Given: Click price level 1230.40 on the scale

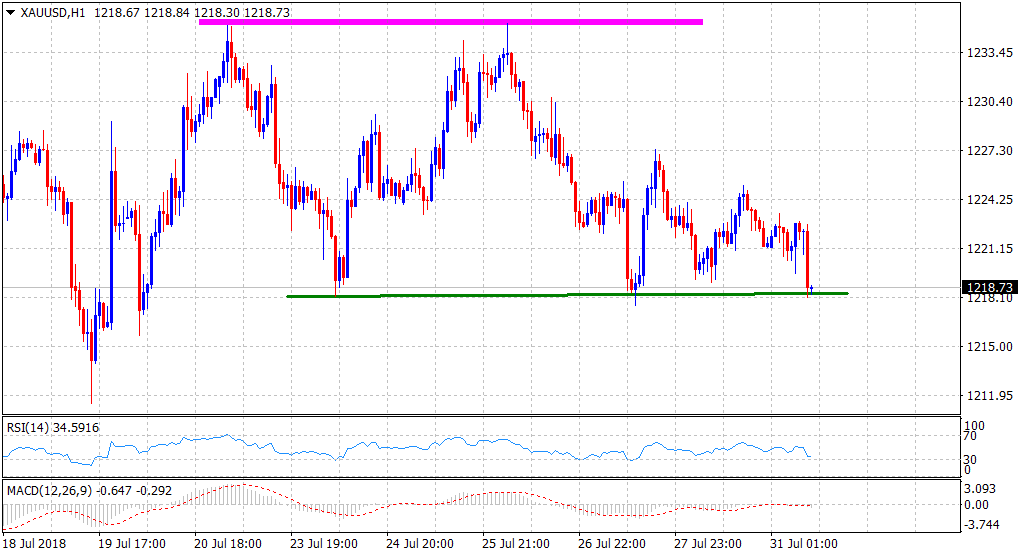Looking at the screenshot, I should pos(989,101).
